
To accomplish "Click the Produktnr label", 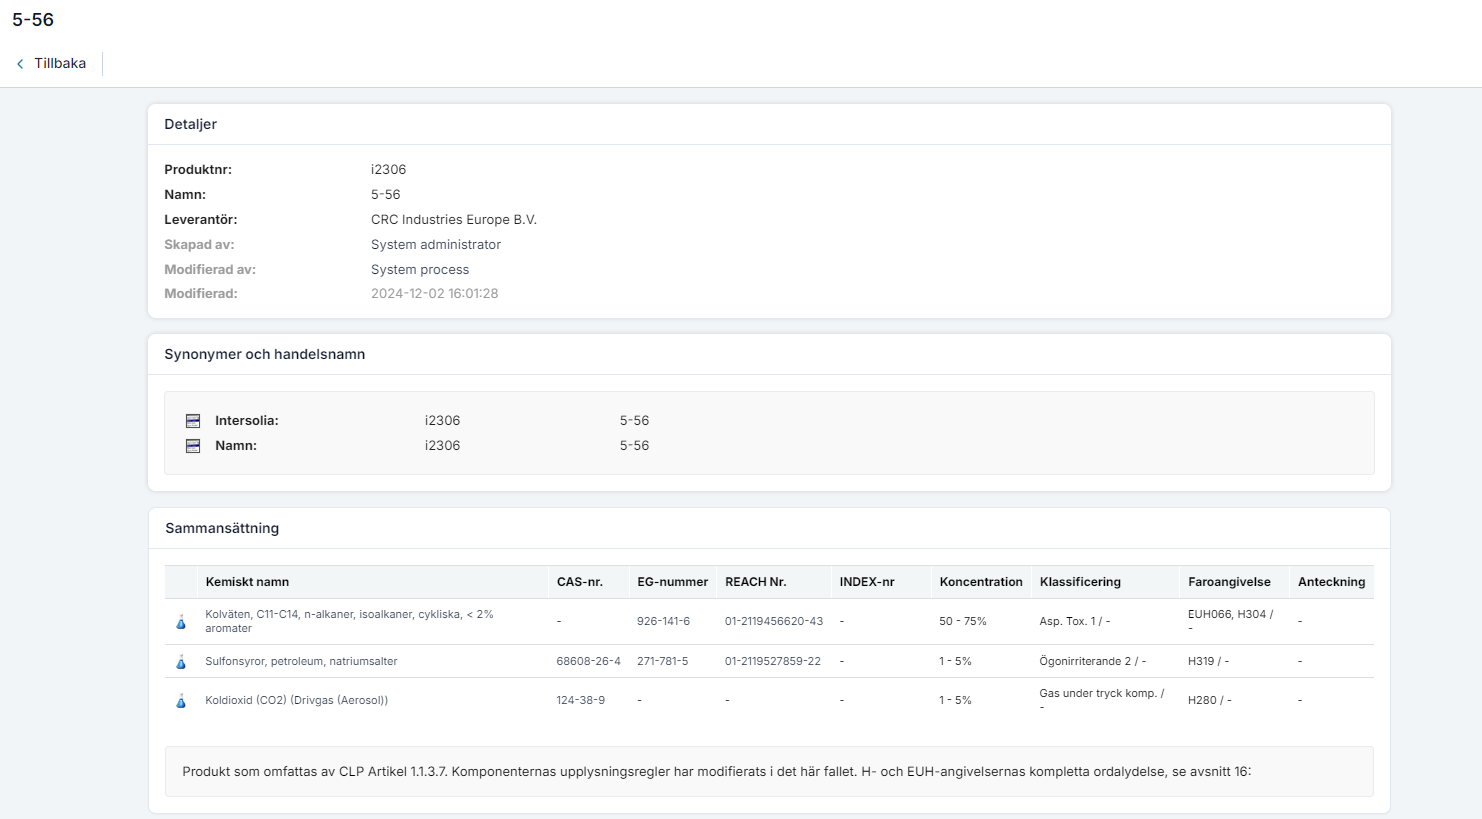I will (198, 170).
